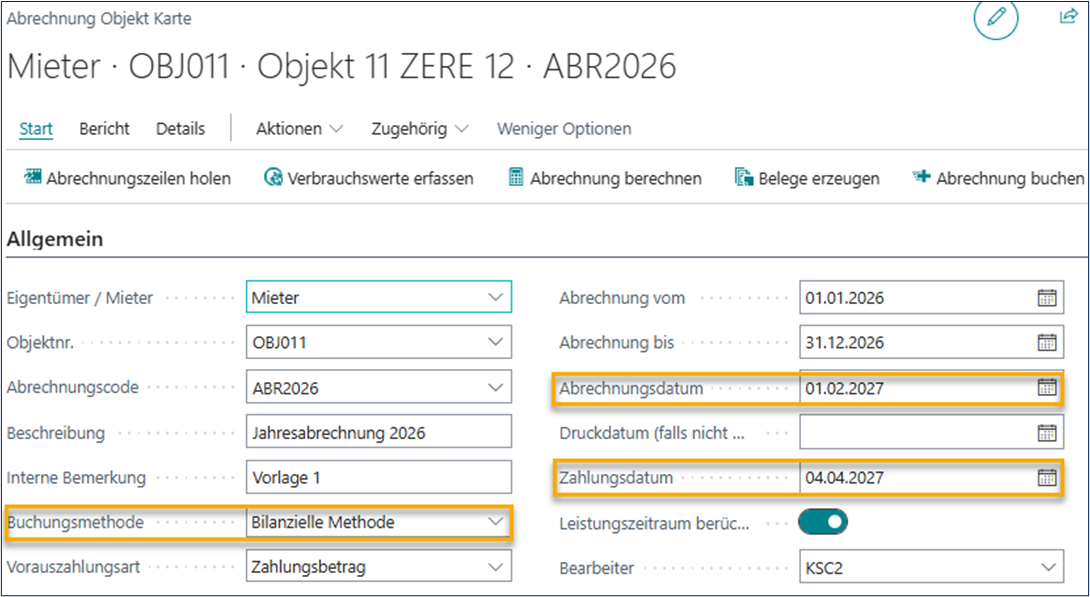Screen dimensions: 1090x597
Task: Open the calendar for Abrechnung vom field
Action: pyautogui.click(x=1047, y=297)
